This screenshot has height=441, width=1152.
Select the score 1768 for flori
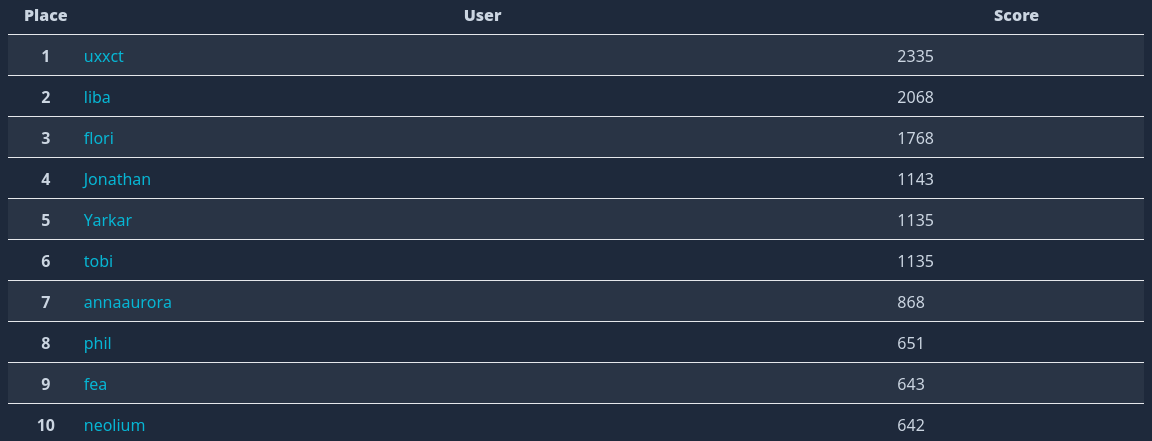(915, 138)
